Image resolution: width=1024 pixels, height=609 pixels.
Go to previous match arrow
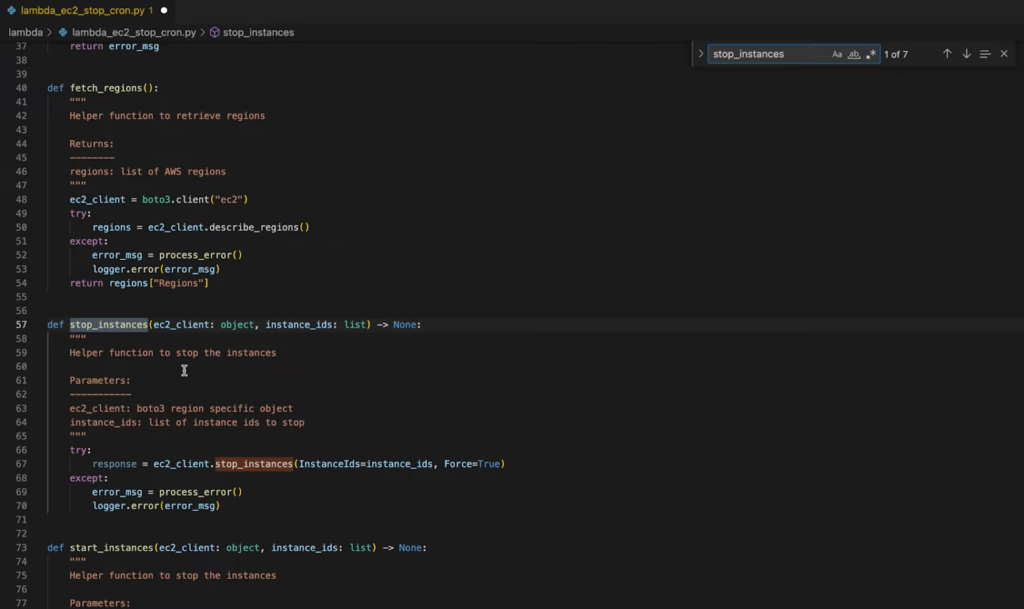pos(947,54)
